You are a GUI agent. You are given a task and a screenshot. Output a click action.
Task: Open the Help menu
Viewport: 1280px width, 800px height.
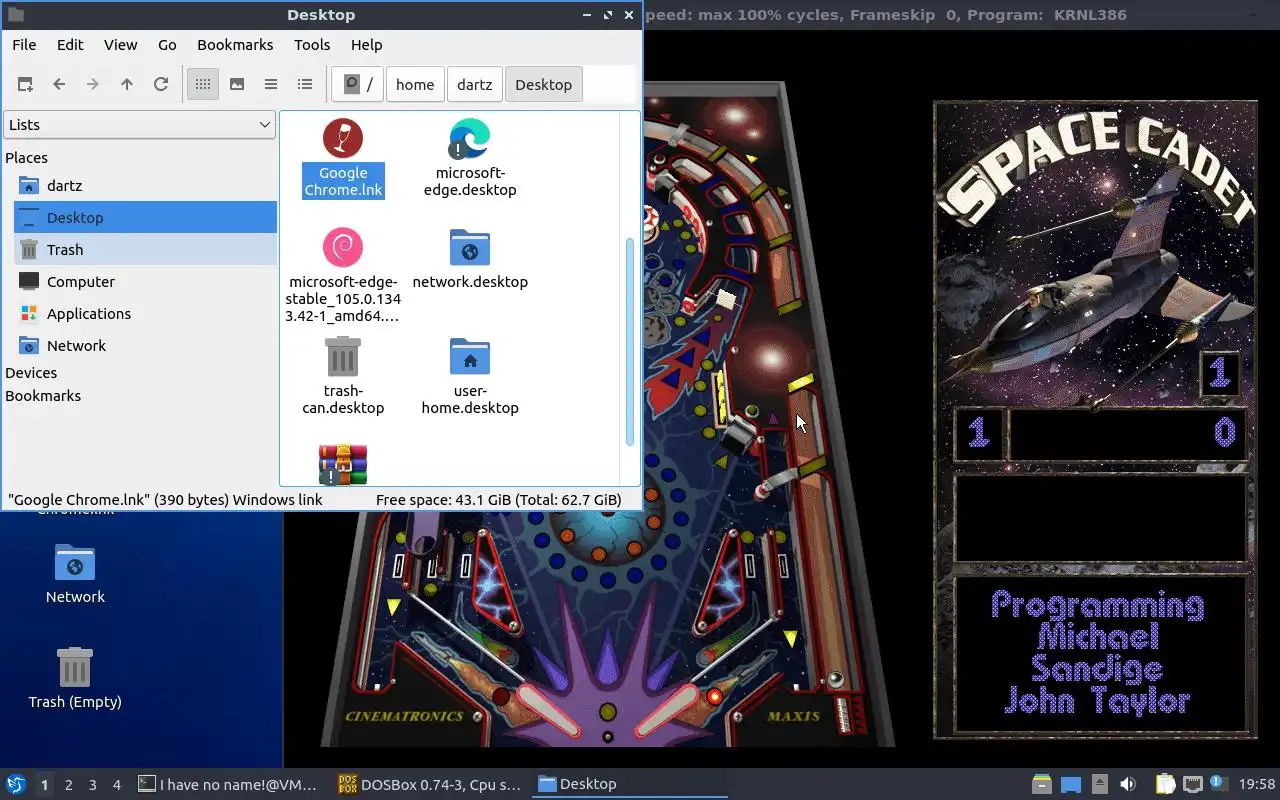[x=367, y=45]
